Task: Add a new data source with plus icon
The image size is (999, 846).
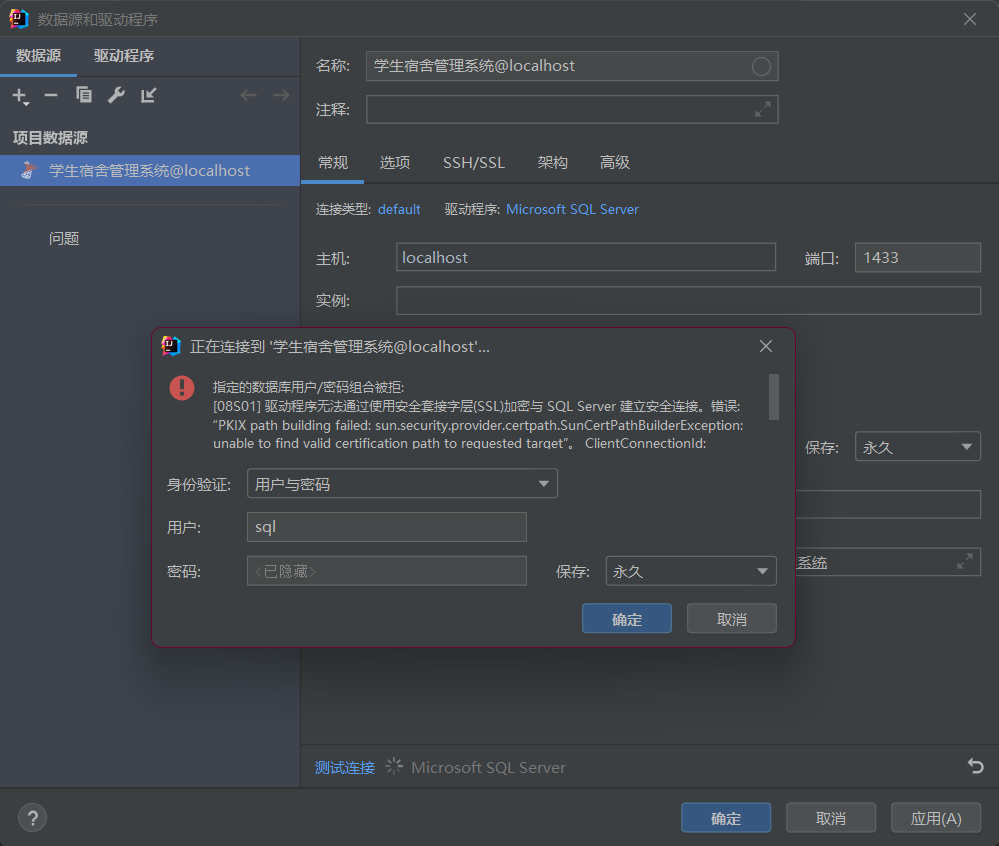Action: [20, 96]
